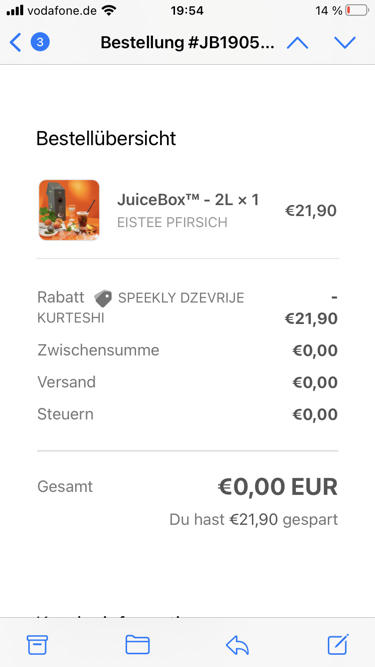Show previous message with the up arrow
Screen dimensions: 375x667
pos(298,43)
